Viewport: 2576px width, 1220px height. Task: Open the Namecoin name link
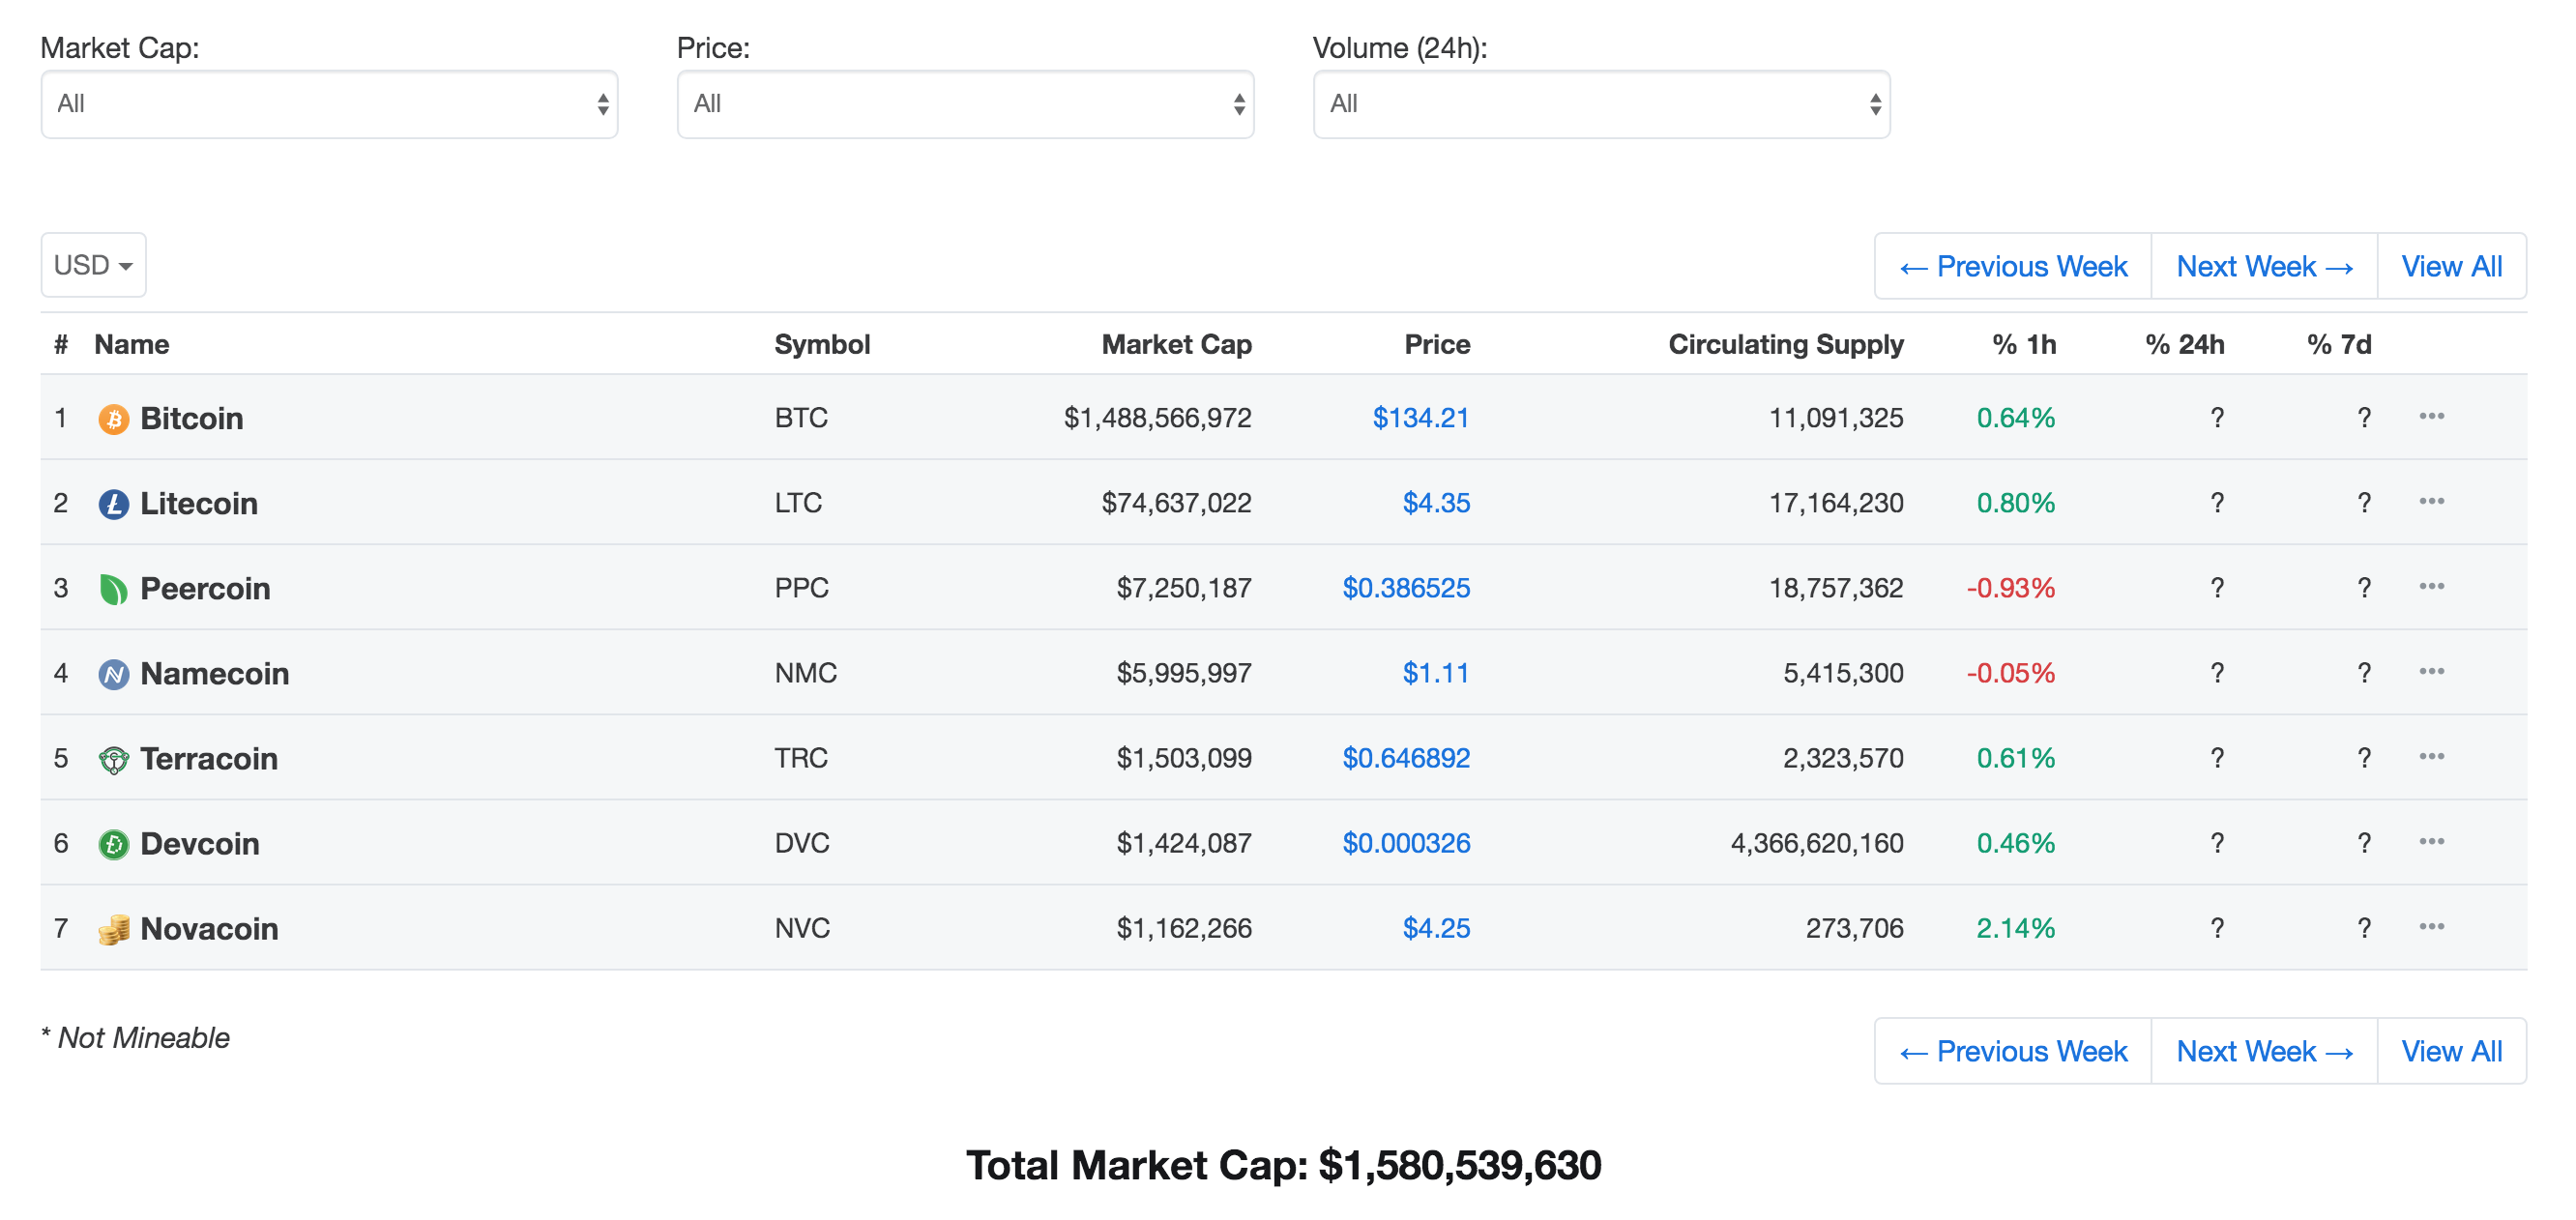pyautogui.click(x=215, y=673)
